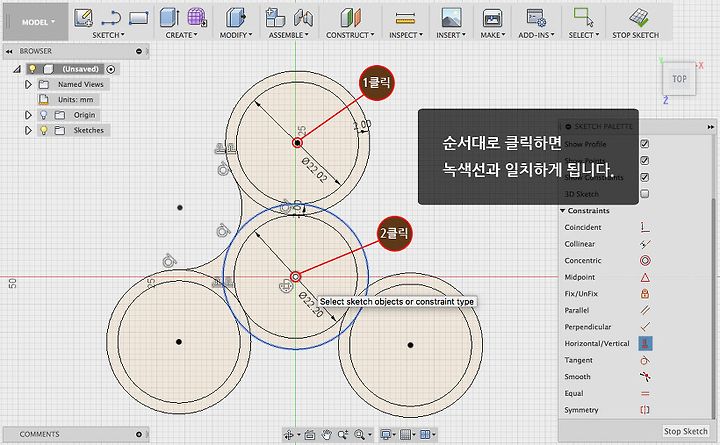720x445 pixels.
Task: Click the New Component icon above Assemble
Action: click(x=275, y=17)
